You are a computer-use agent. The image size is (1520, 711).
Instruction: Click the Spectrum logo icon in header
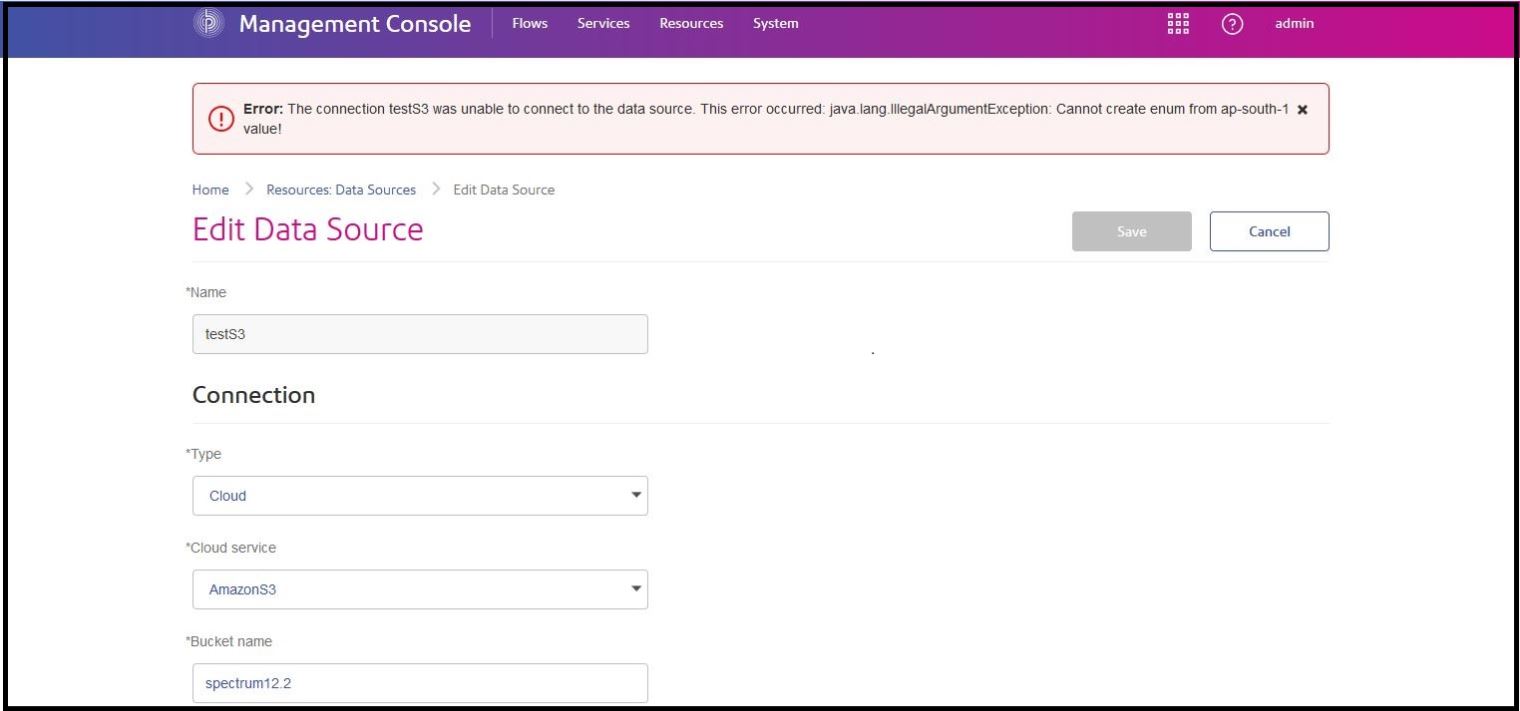pyautogui.click(x=208, y=24)
